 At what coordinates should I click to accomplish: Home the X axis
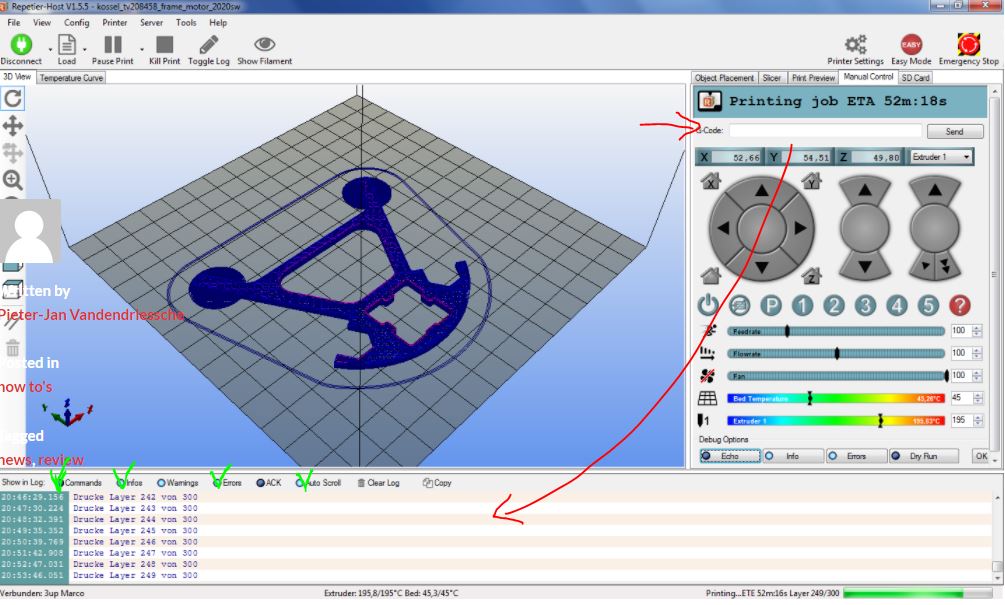[711, 182]
